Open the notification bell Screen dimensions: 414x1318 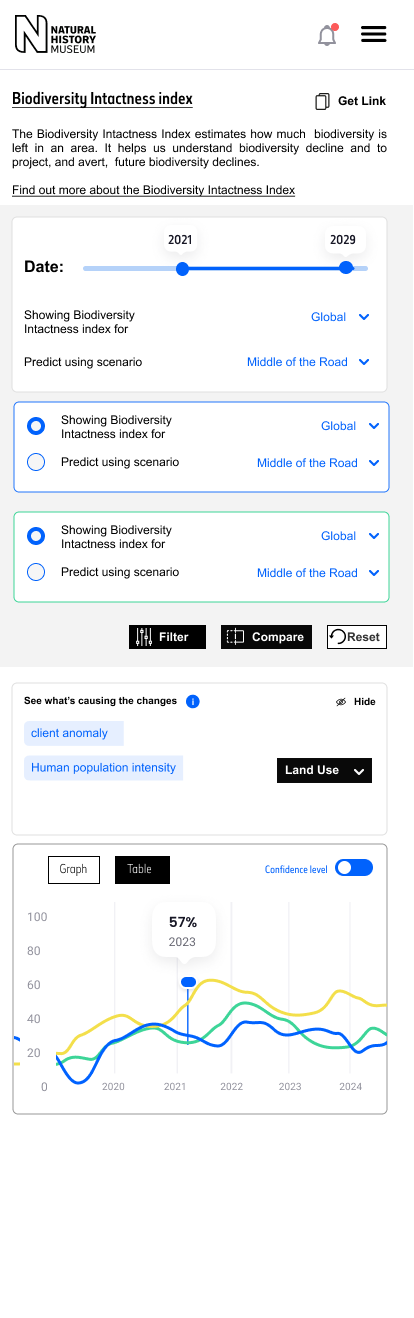(x=327, y=35)
